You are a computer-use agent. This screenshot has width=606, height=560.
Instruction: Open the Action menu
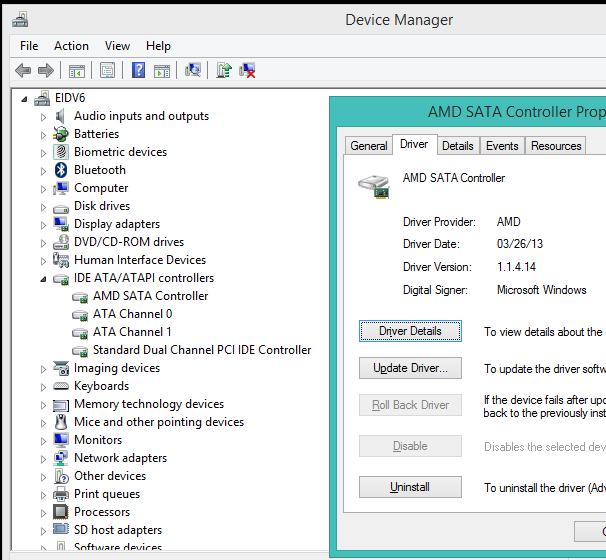71,46
